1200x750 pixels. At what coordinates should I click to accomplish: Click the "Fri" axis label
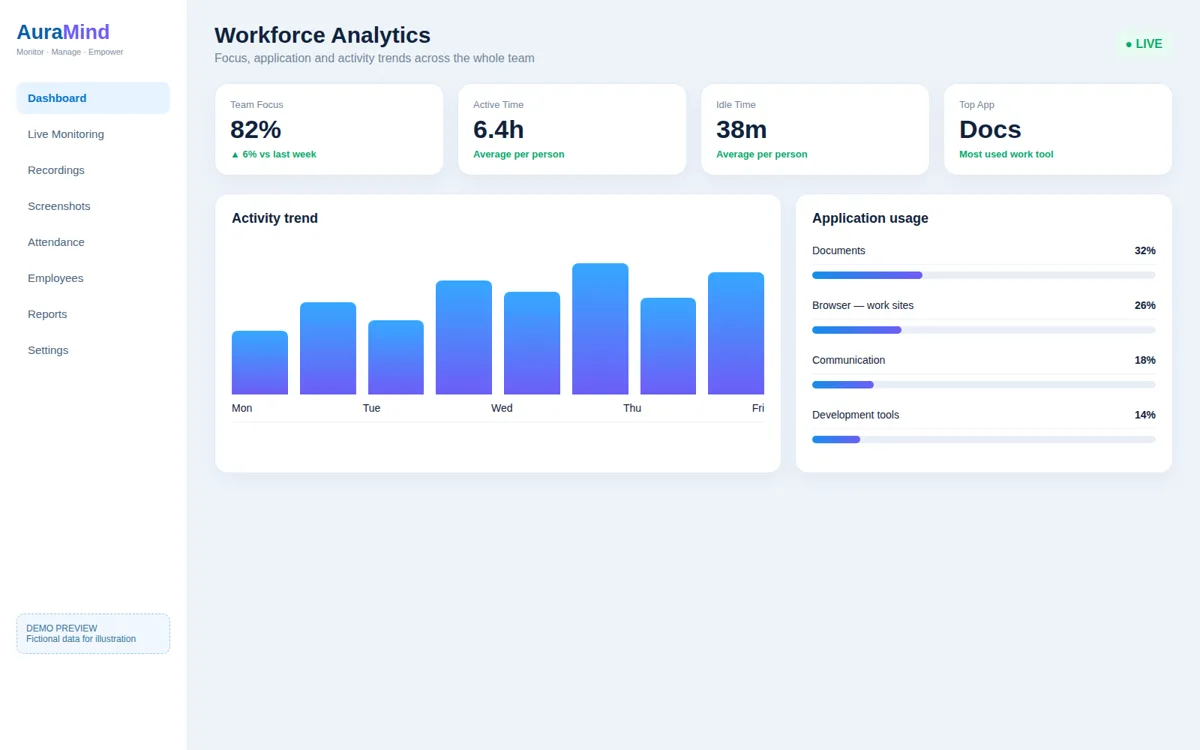point(758,408)
